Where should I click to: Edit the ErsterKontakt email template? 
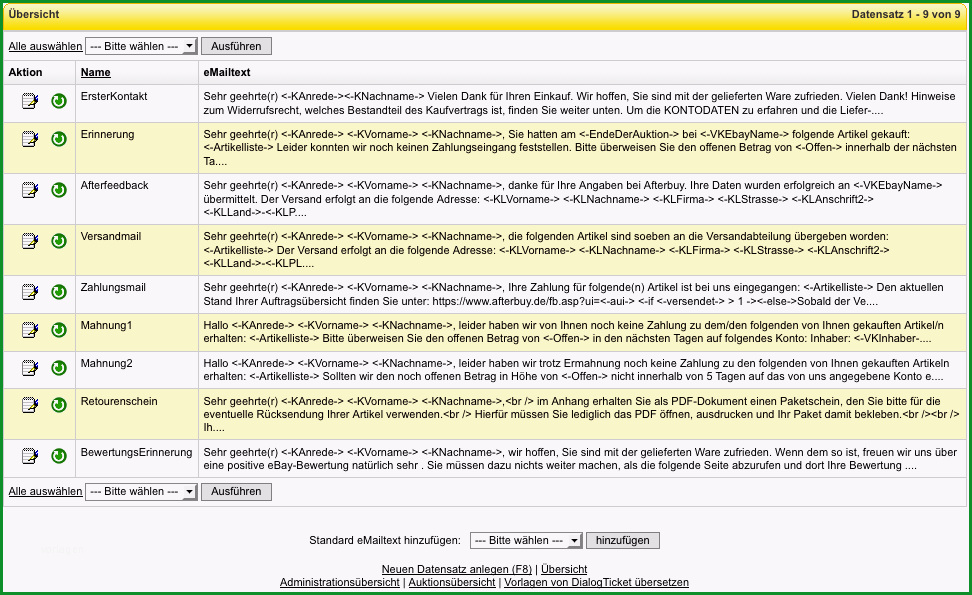click(30, 101)
